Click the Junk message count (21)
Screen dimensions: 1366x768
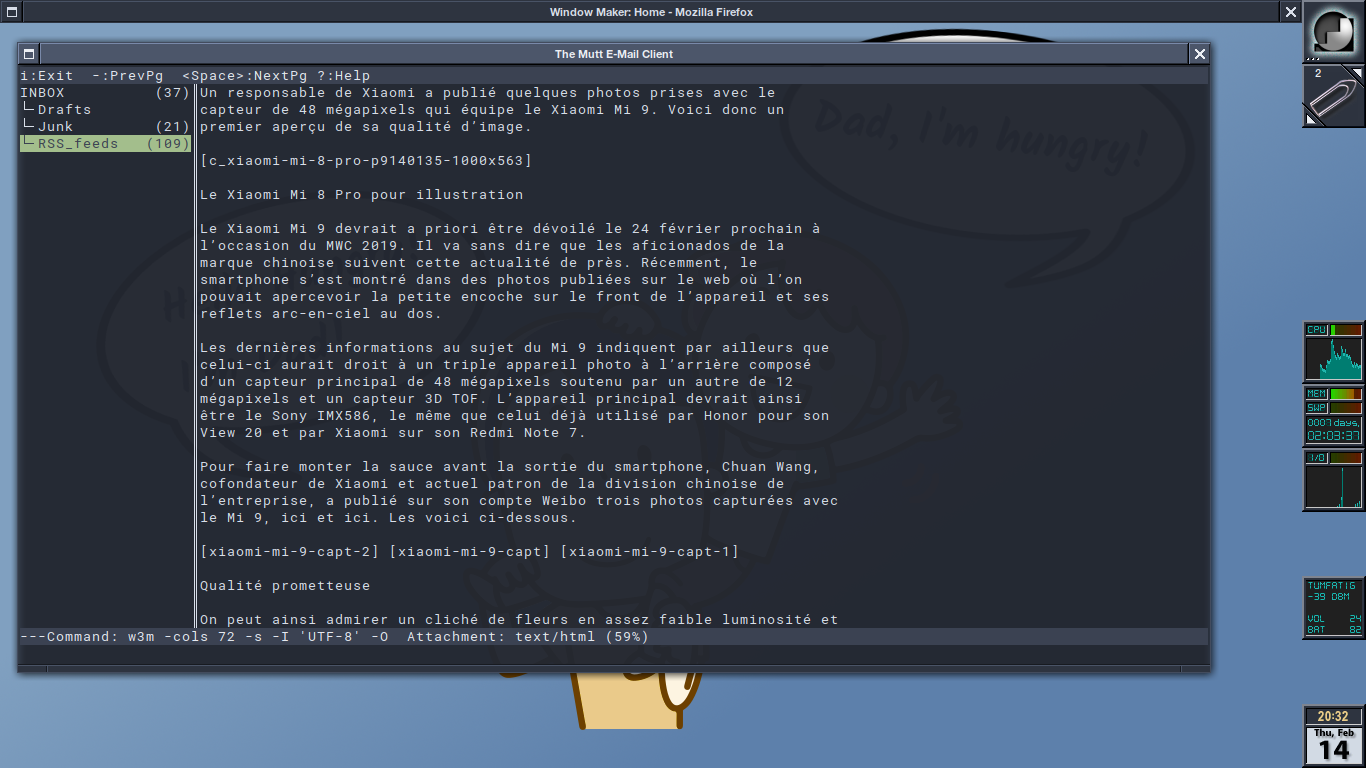tap(173, 127)
